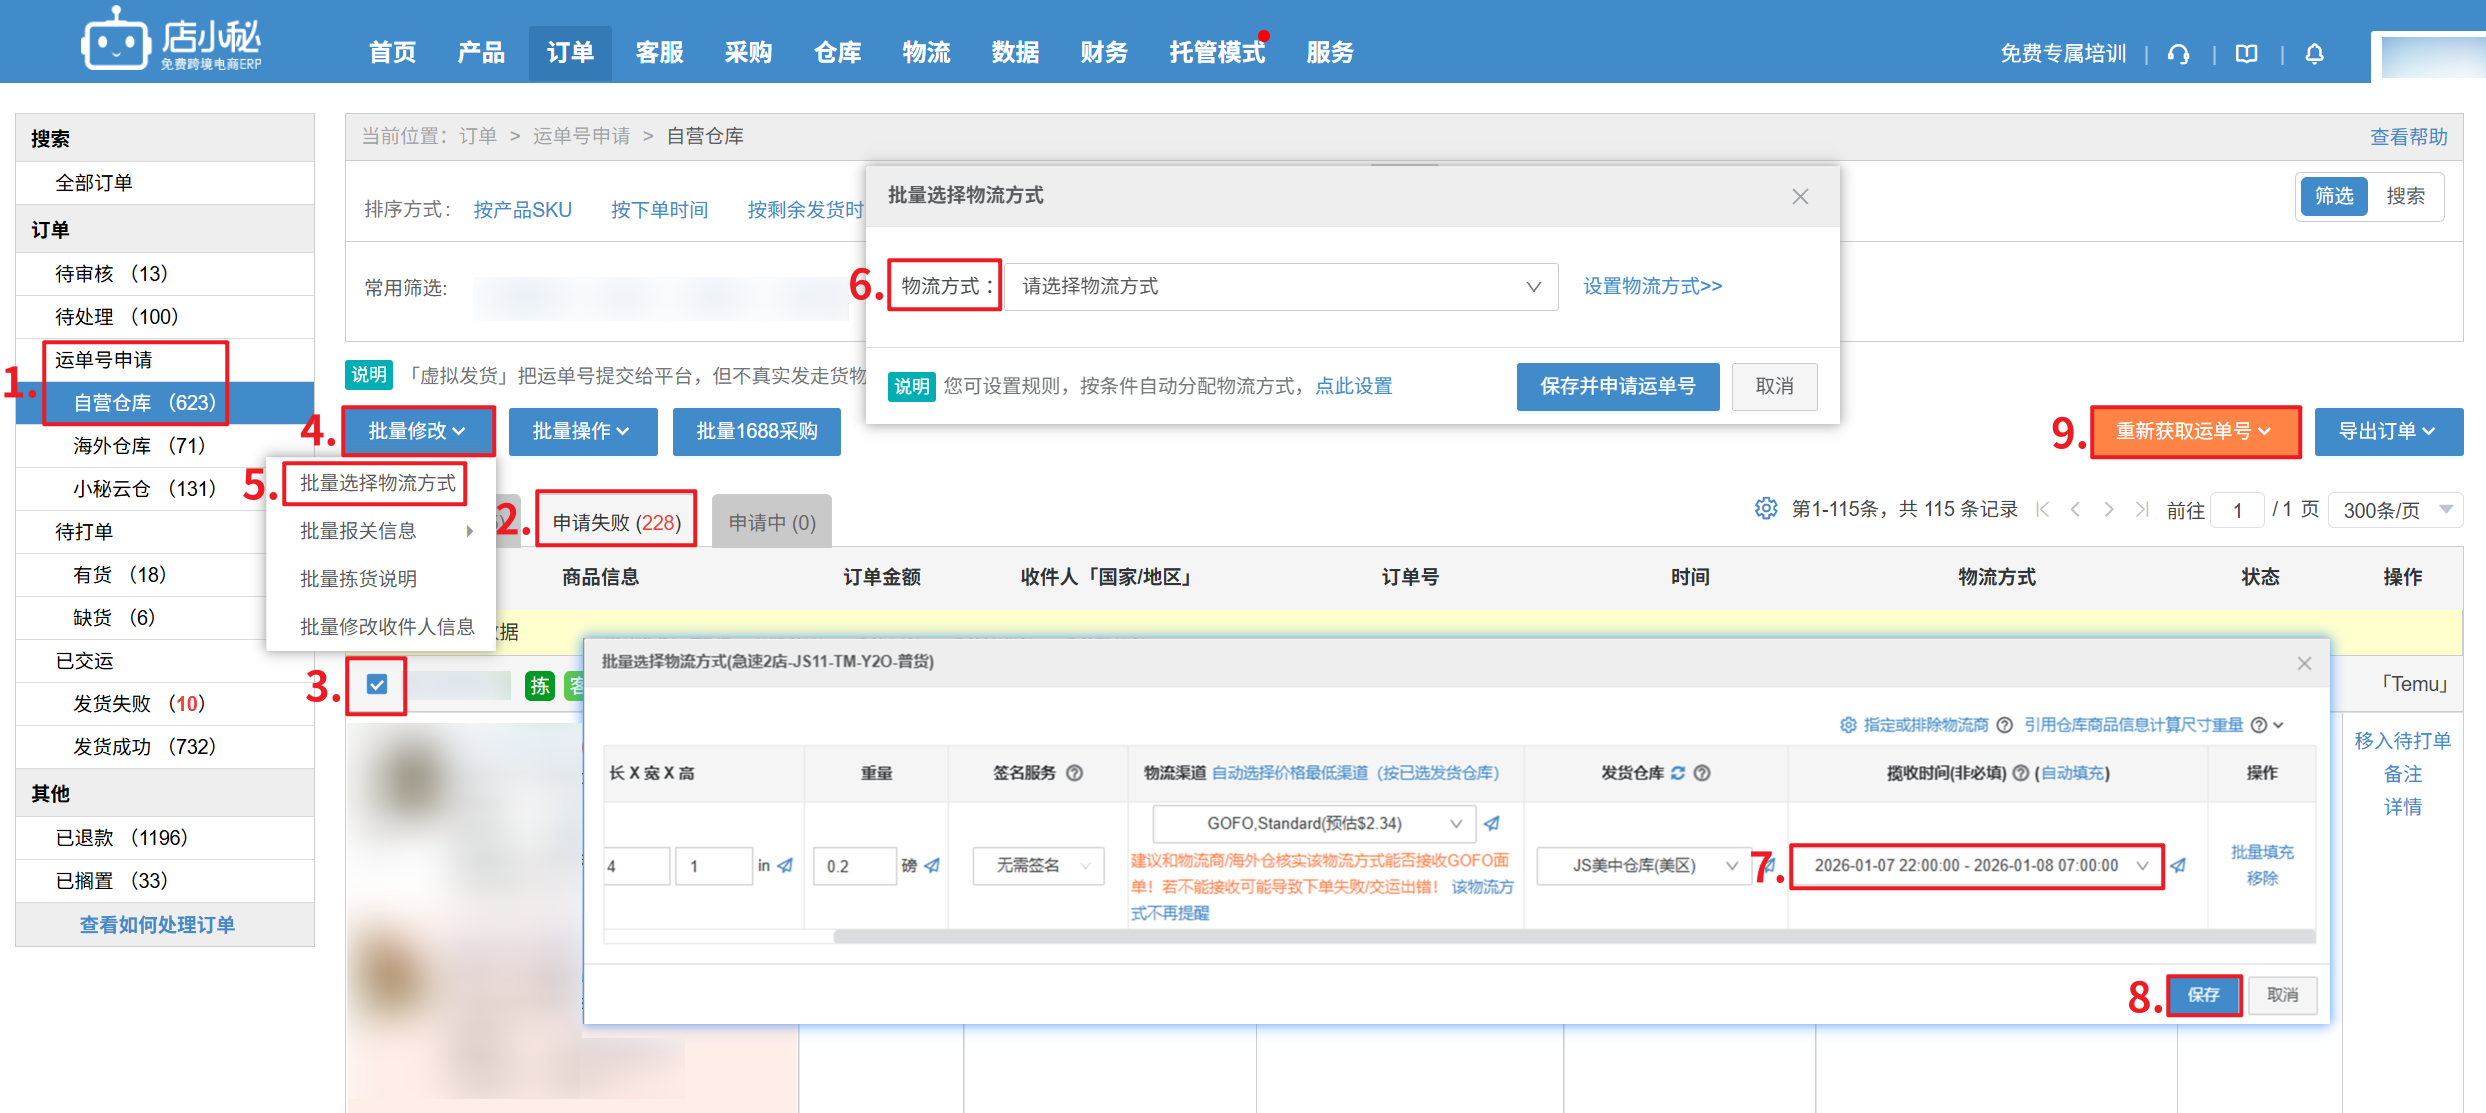Click the customer service headset icon
This screenshot has height=1113, width=2486.
point(2179,54)
